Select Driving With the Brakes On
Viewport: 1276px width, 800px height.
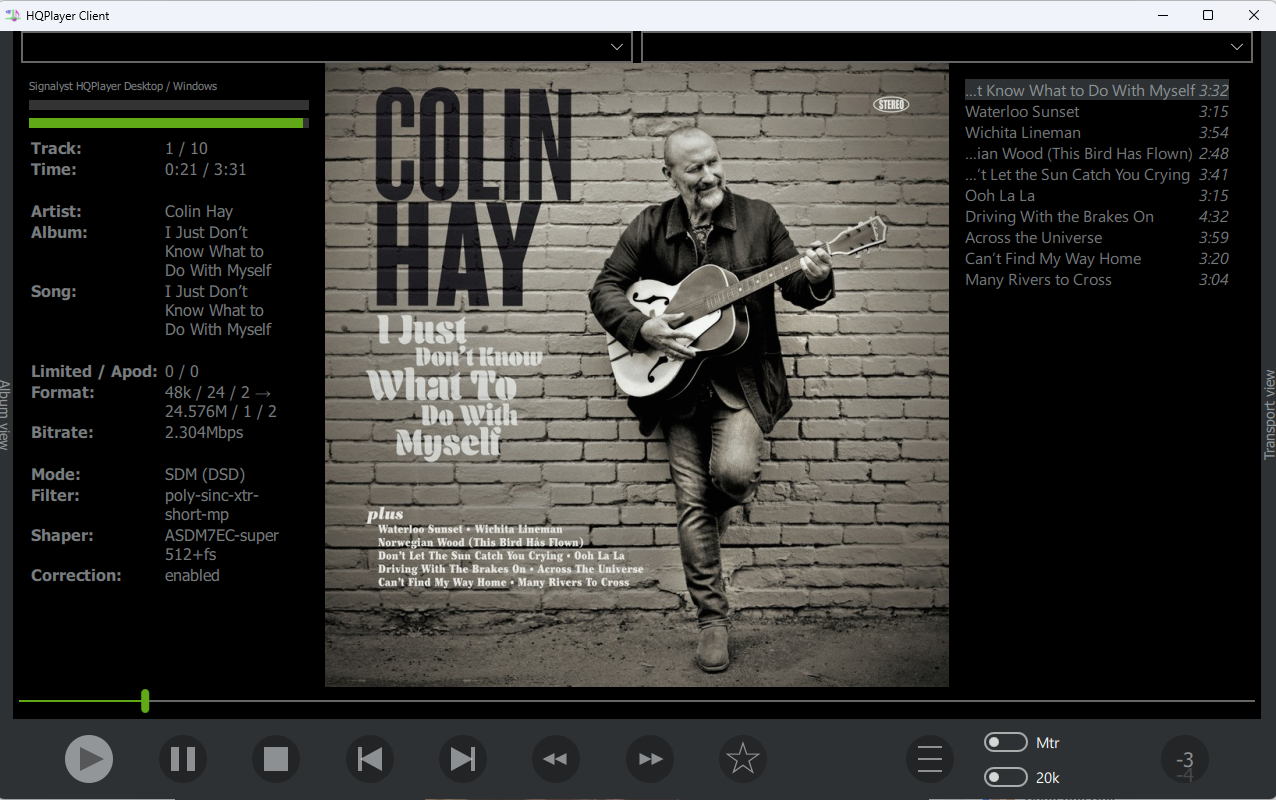tap(1096, 217)
